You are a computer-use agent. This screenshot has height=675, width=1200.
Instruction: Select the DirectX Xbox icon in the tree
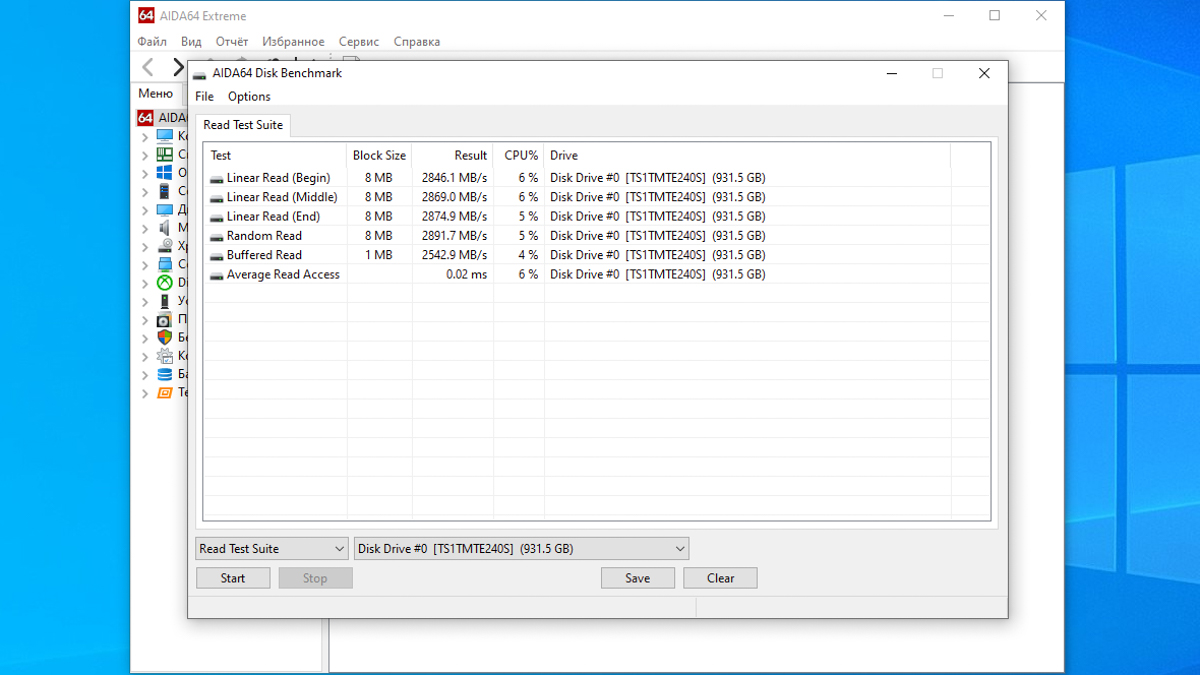[165, 283]
